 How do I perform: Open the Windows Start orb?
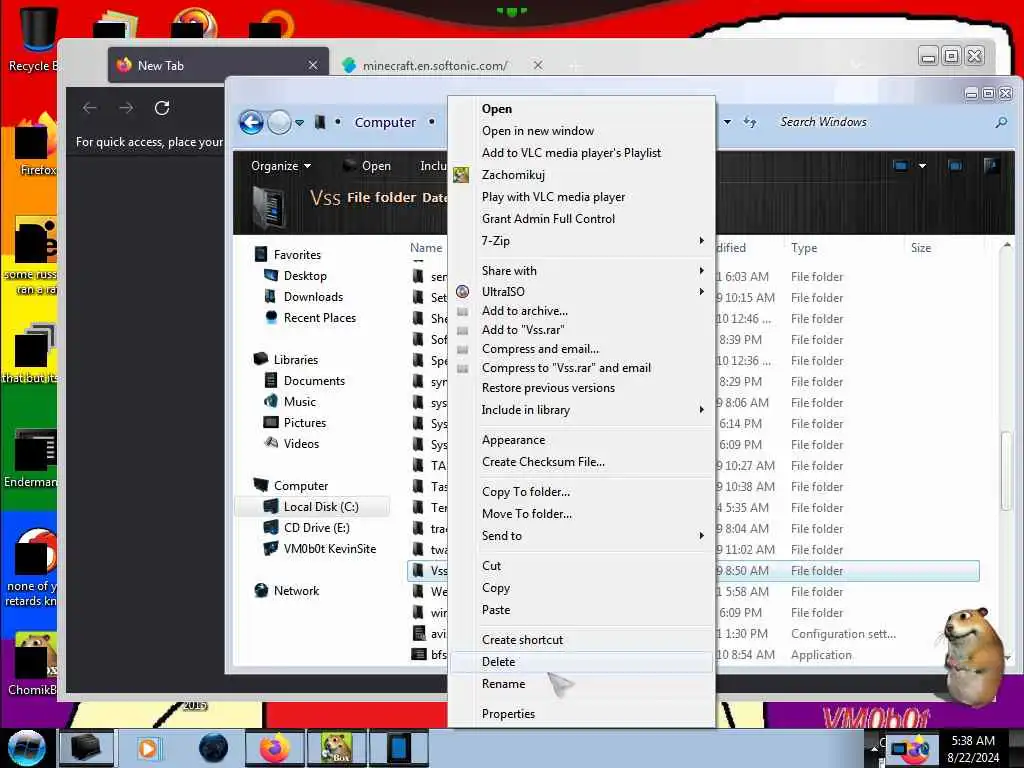[x=25, y=748]
